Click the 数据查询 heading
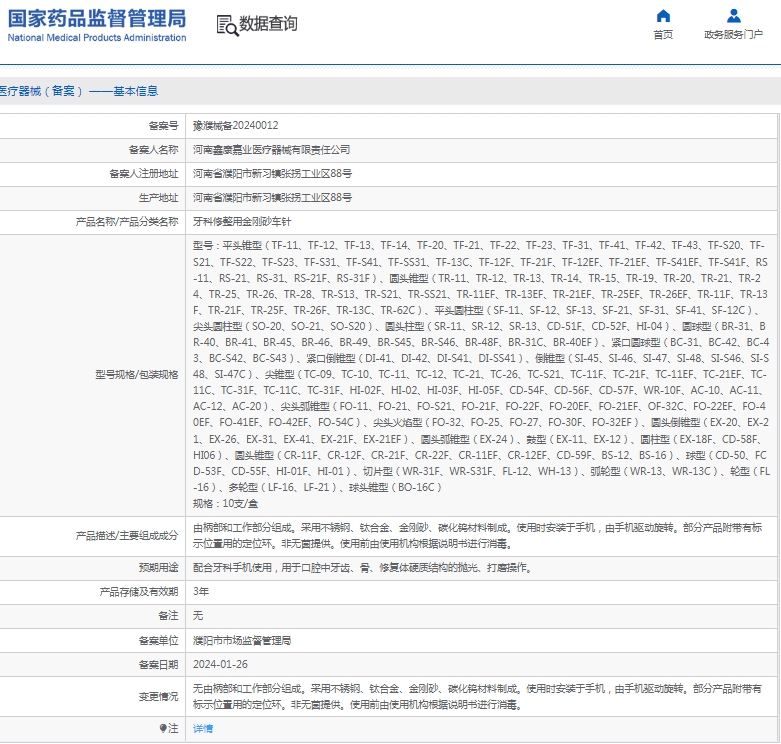The height and width of the screenshot is (744, 781). [268, 24]
